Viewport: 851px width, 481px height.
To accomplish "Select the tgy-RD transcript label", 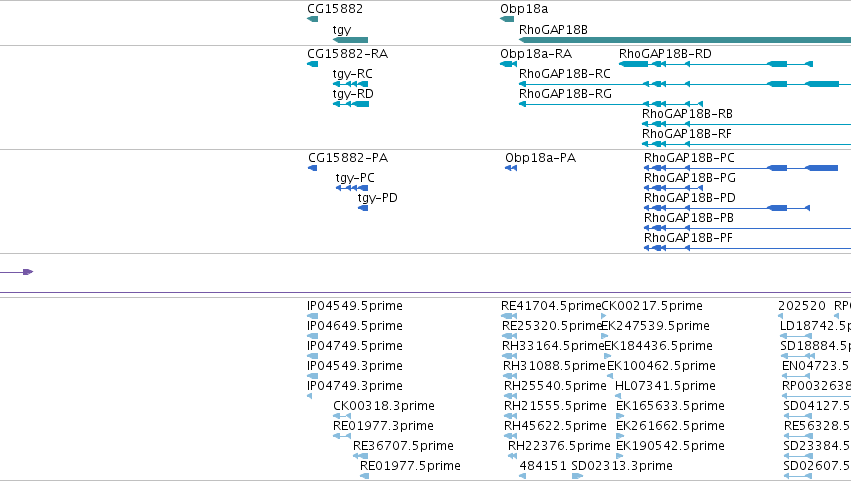I will 353,94.
